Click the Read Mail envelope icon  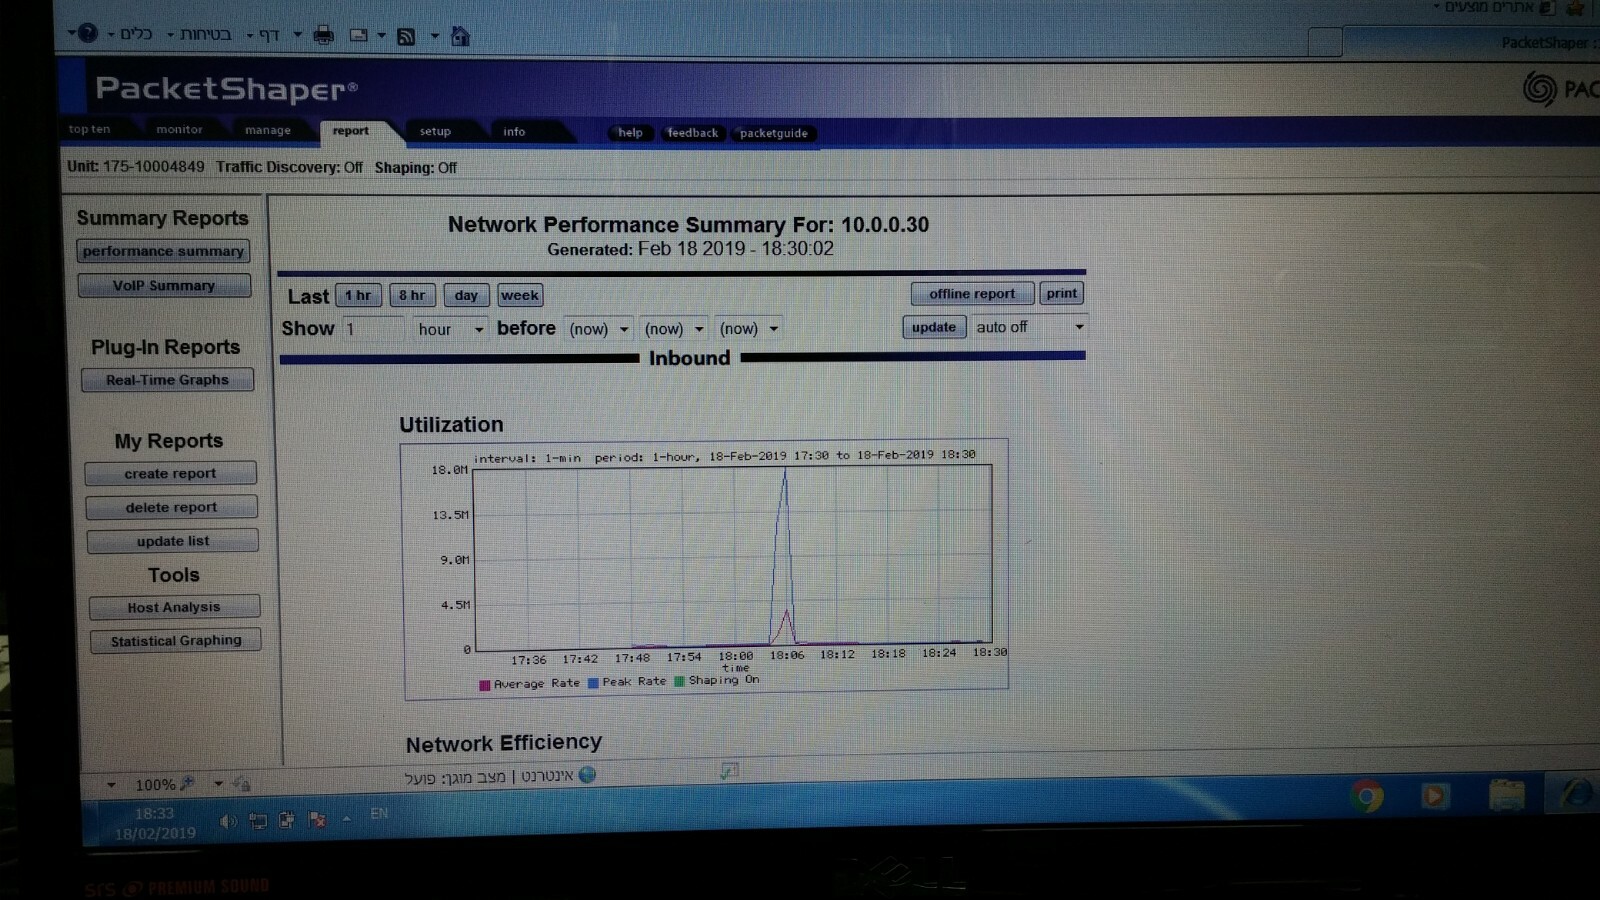tap(357, 36)
